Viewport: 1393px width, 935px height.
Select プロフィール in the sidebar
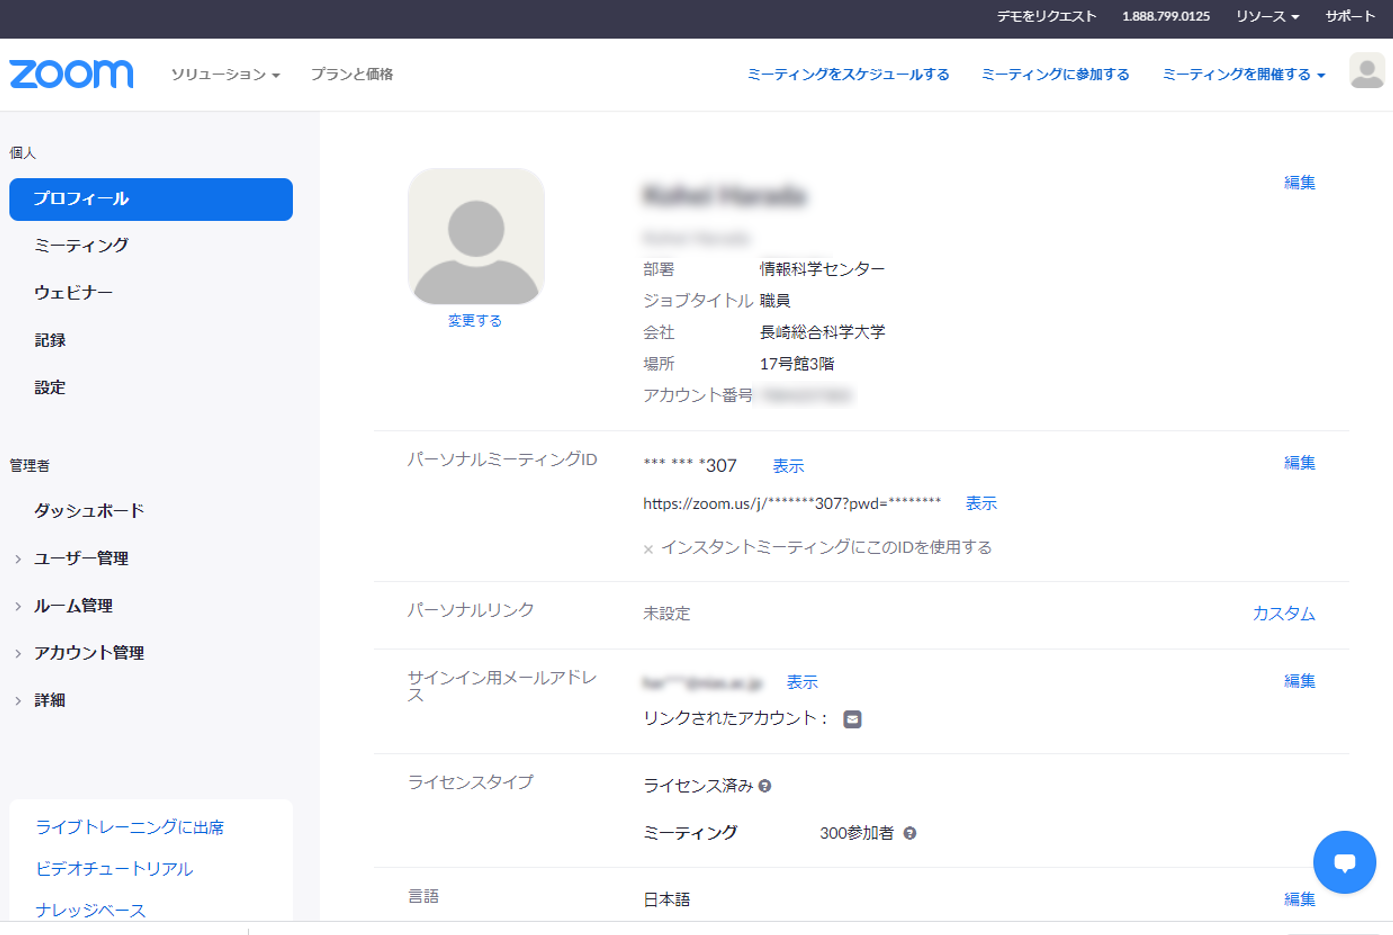click(x=151, y=199)
